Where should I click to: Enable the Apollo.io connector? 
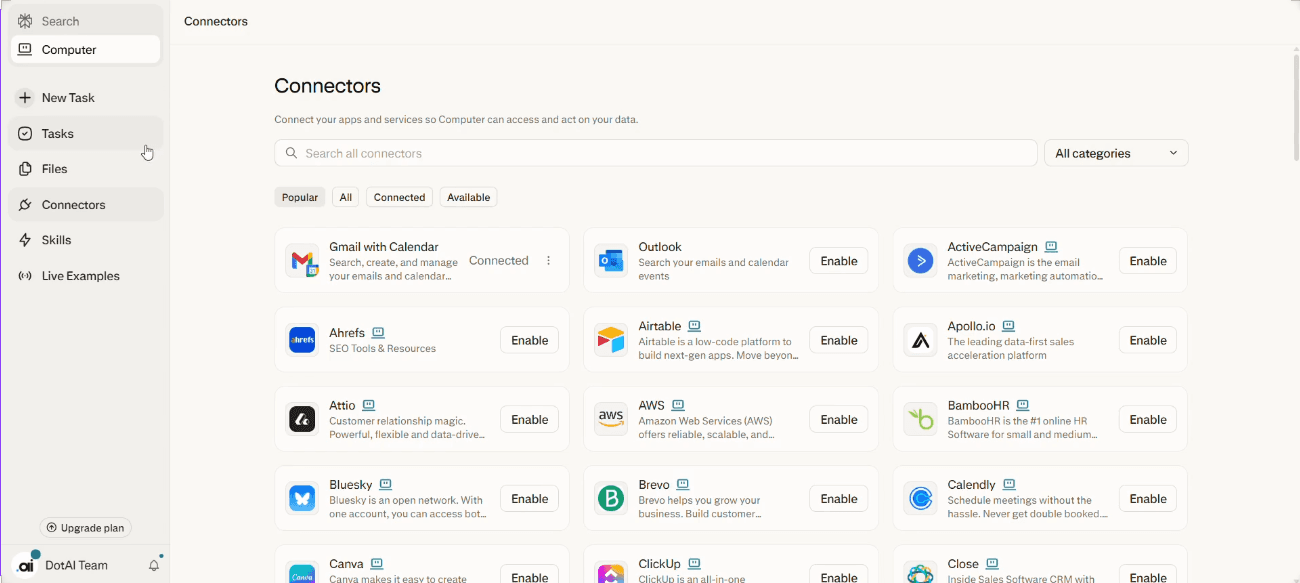[x=1148, y=340]
